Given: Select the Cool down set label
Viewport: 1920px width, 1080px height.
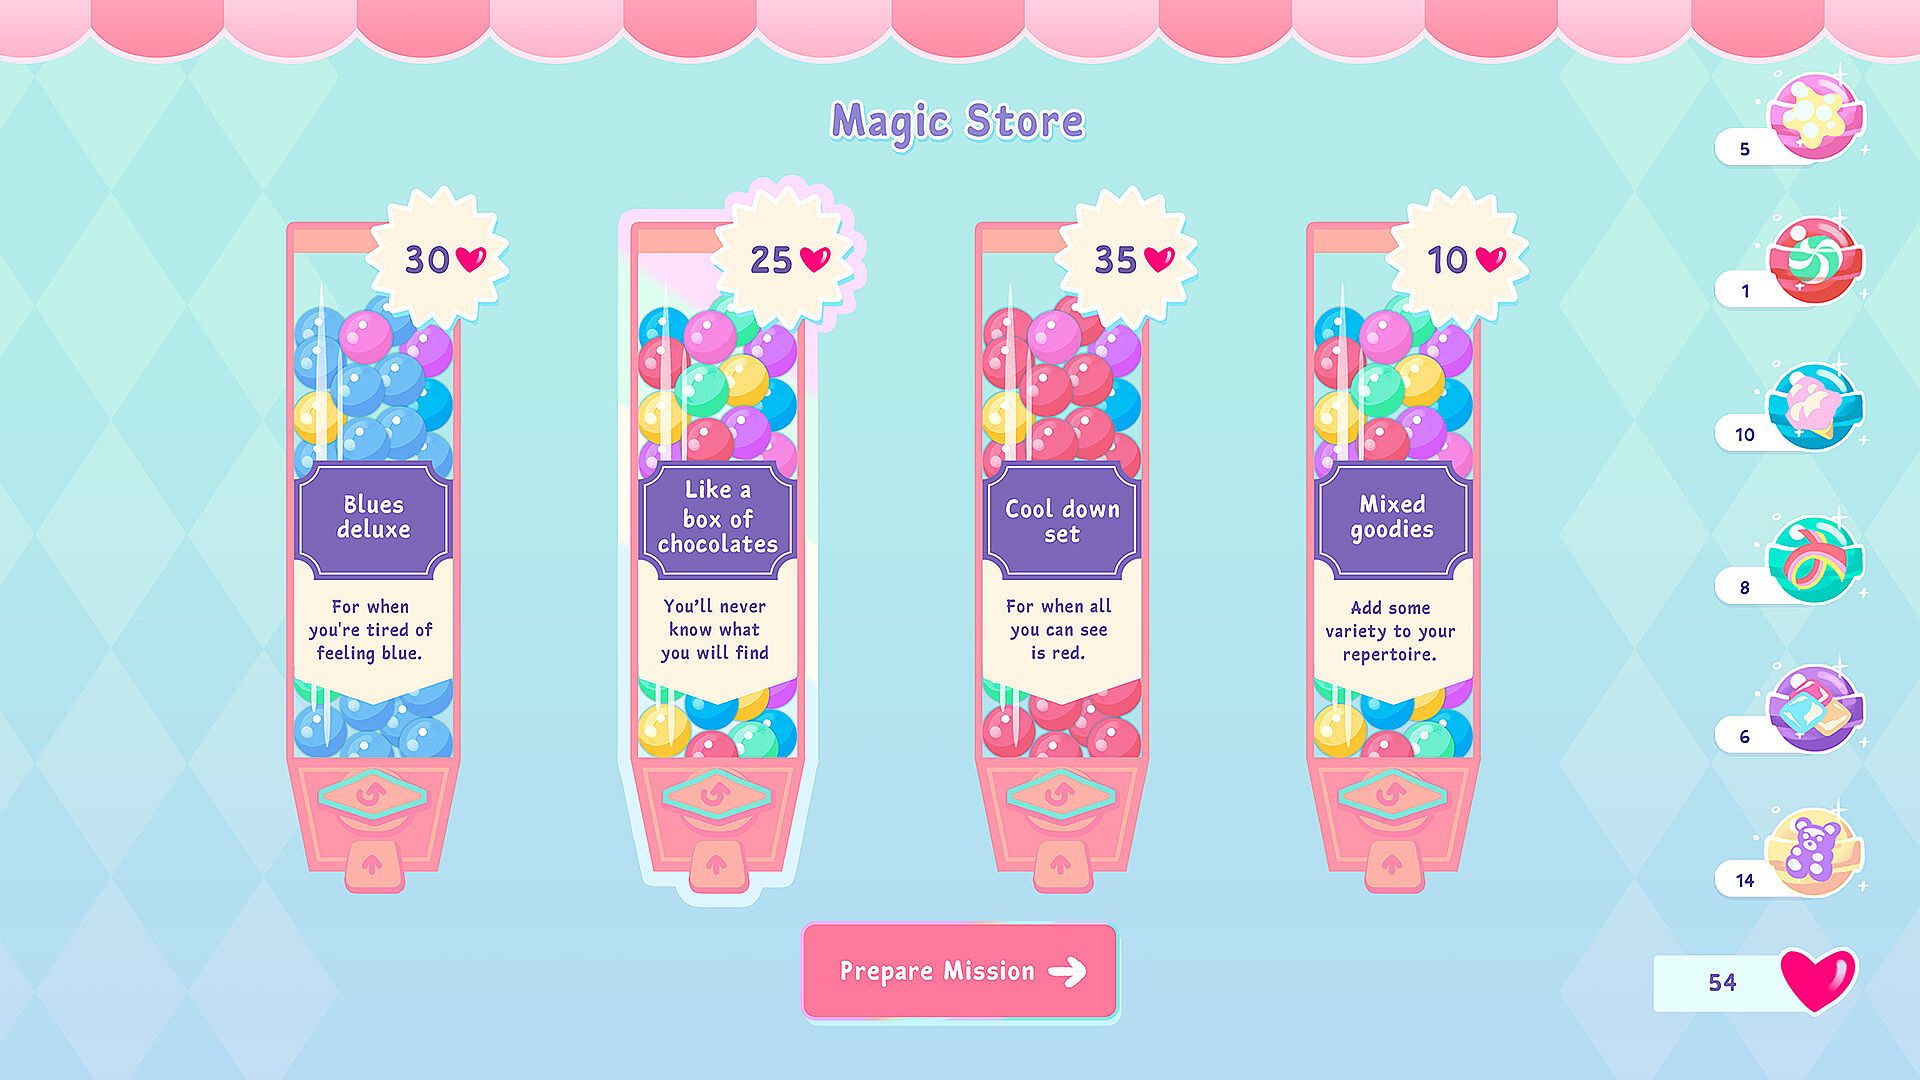Looking at the screenshot, I should click(1061, 520).
